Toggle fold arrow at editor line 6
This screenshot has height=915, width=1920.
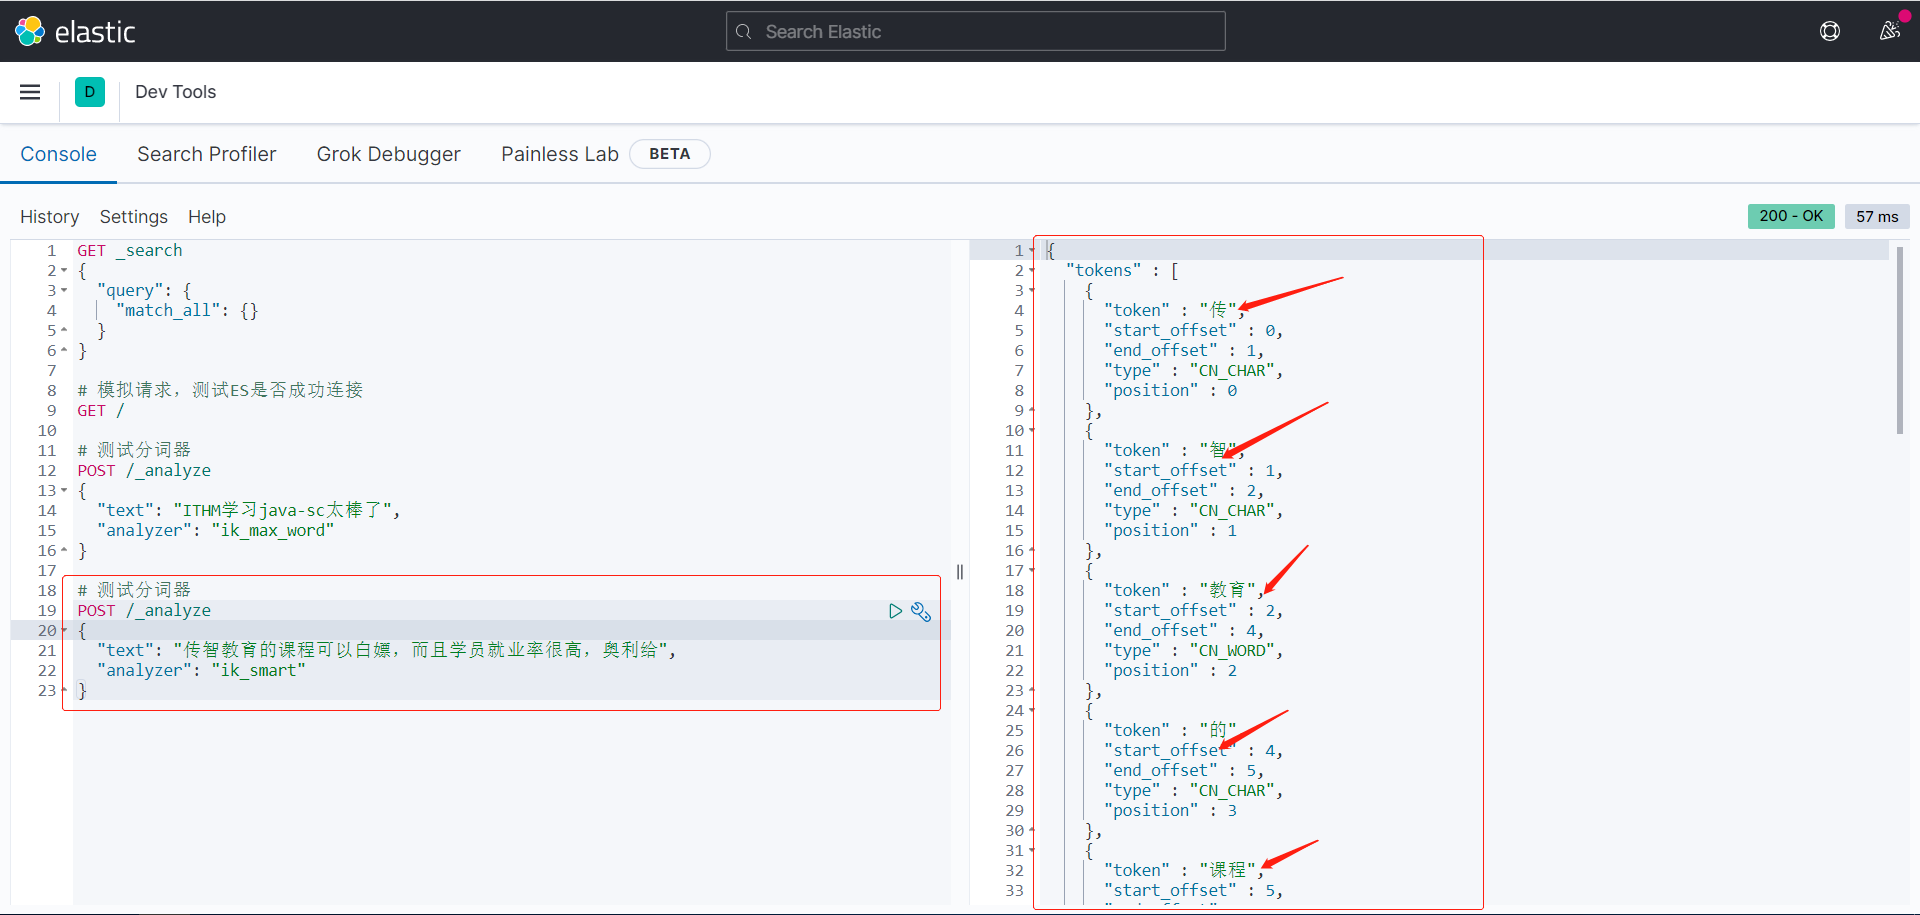coord(64,350)
